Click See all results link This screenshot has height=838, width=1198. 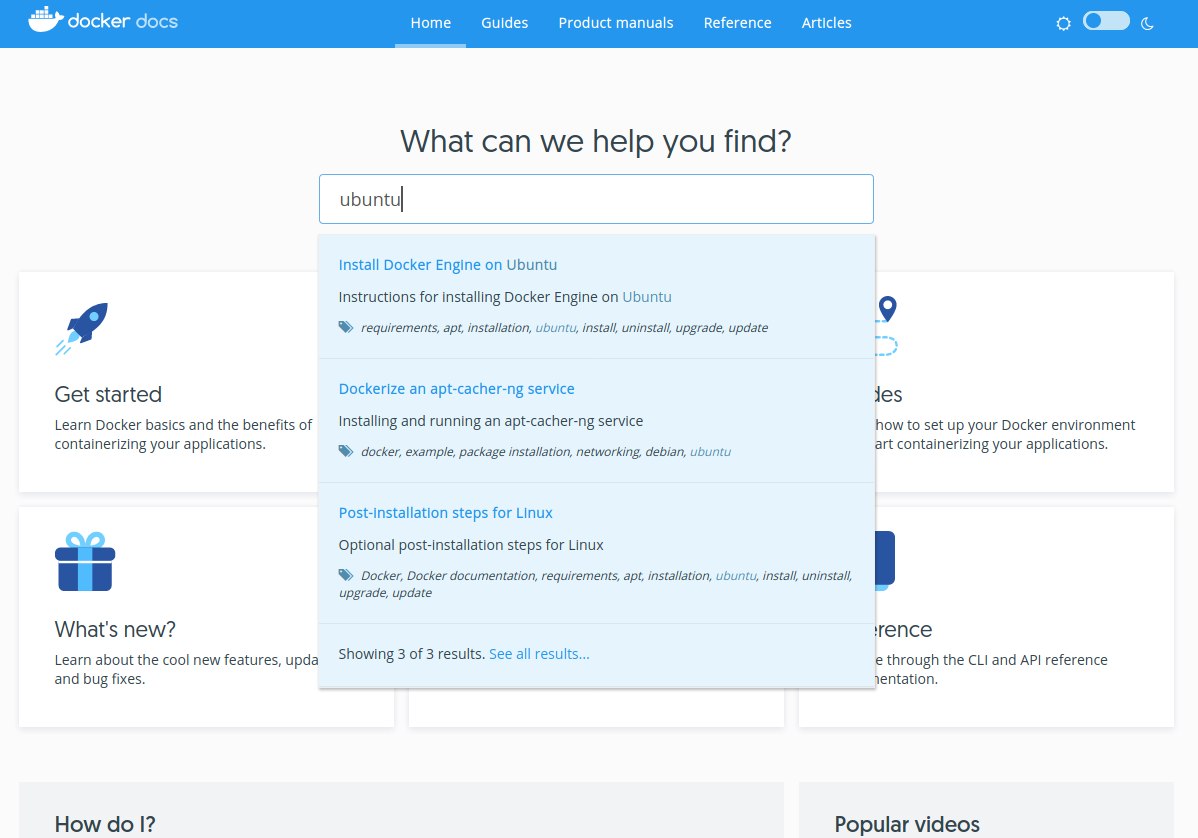pyautogui.click(x=539, y=654)
